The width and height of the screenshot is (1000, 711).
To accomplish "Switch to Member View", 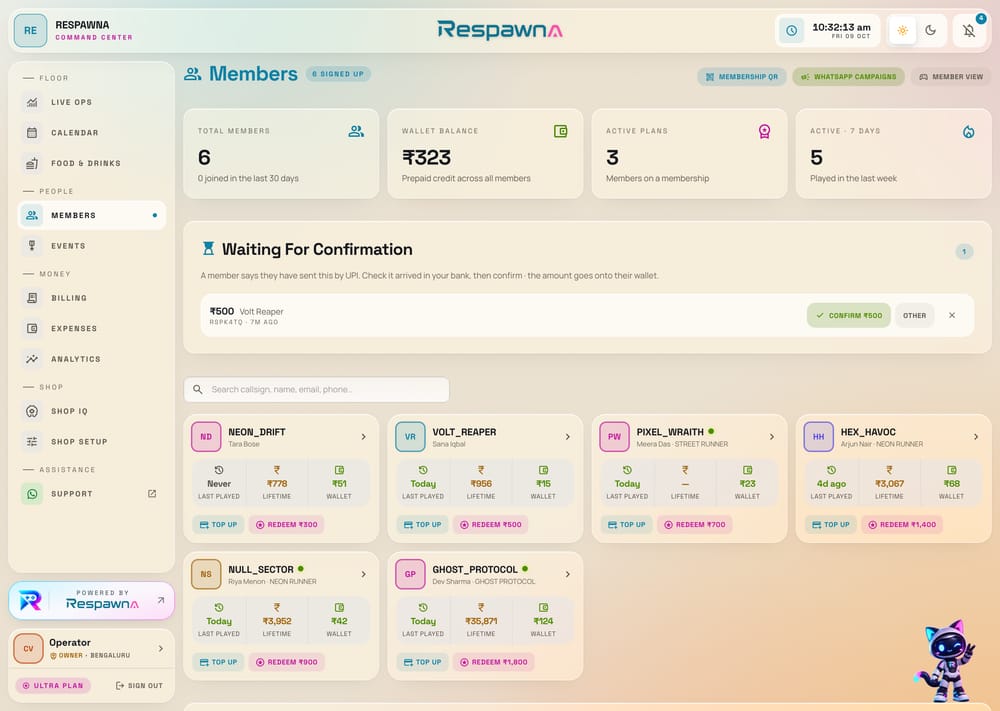I will tap(951, 77).
